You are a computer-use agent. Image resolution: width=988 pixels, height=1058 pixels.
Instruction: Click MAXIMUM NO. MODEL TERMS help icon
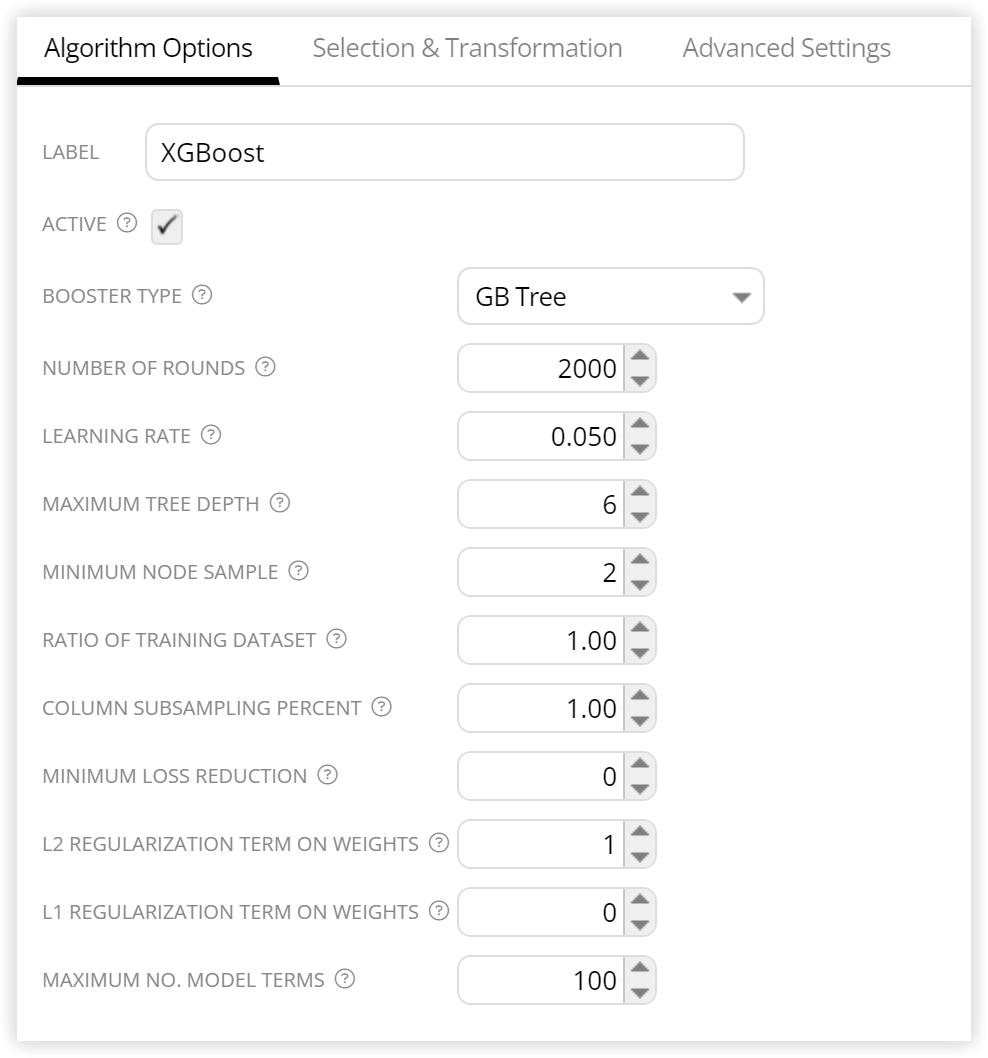[x=345, y=979]
